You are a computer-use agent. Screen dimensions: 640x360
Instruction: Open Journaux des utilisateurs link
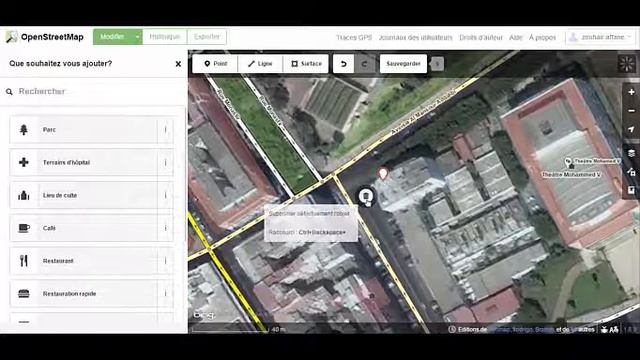(x=416, y=38)
